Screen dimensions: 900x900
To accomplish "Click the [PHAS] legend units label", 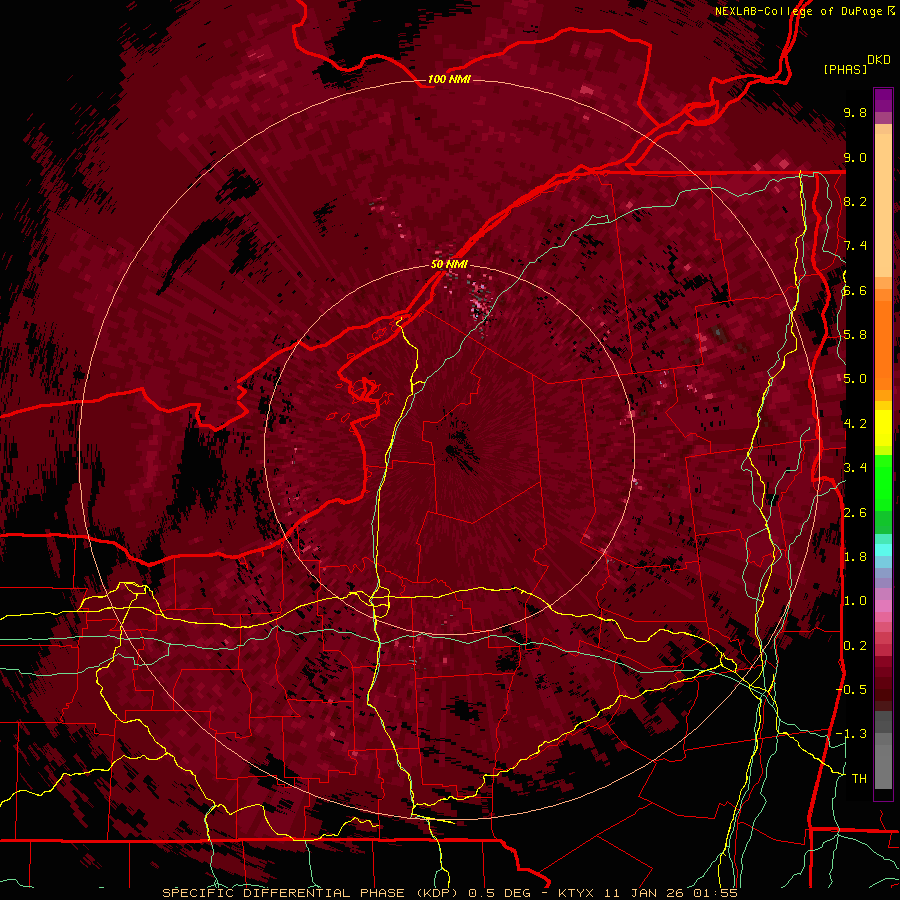I will [x=845, y=69].
